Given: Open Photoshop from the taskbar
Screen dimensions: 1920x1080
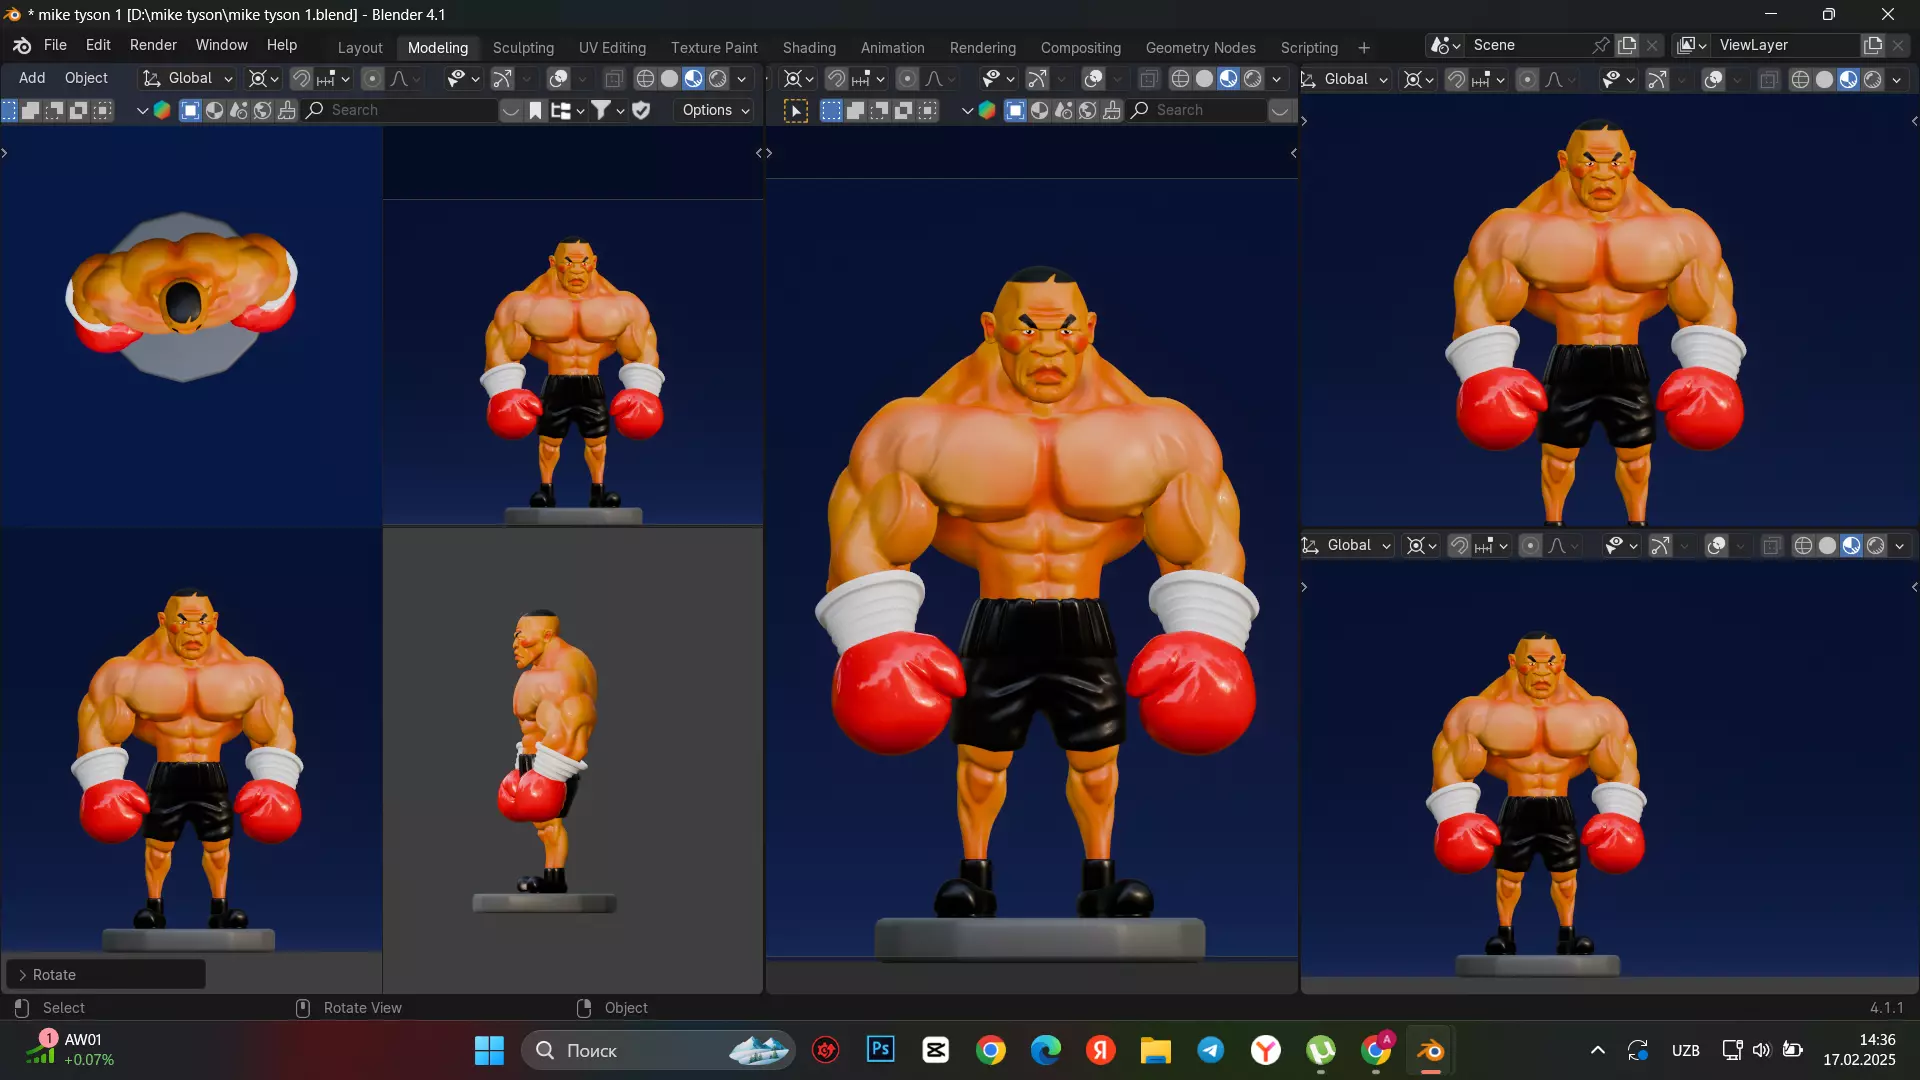Looking at the screenshot, I should [x=880, y=1050].
